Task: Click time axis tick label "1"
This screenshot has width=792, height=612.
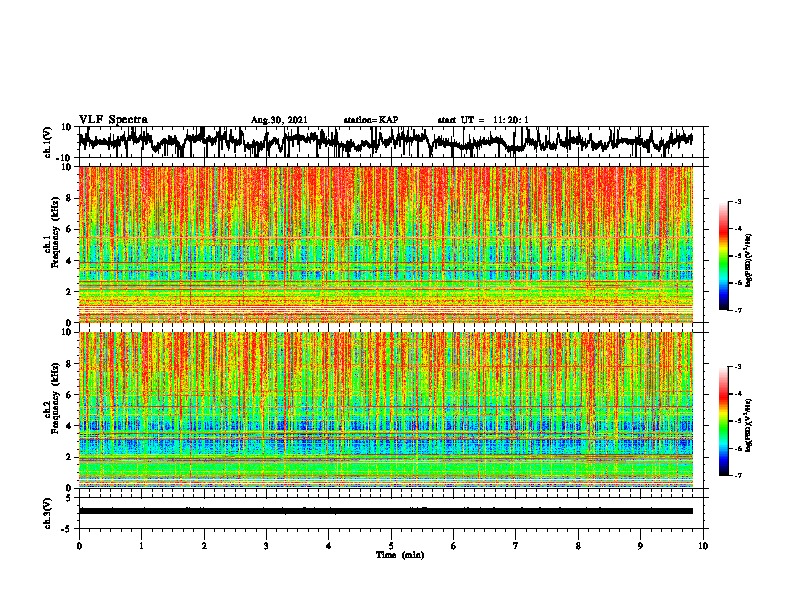Action: [141, 546]
